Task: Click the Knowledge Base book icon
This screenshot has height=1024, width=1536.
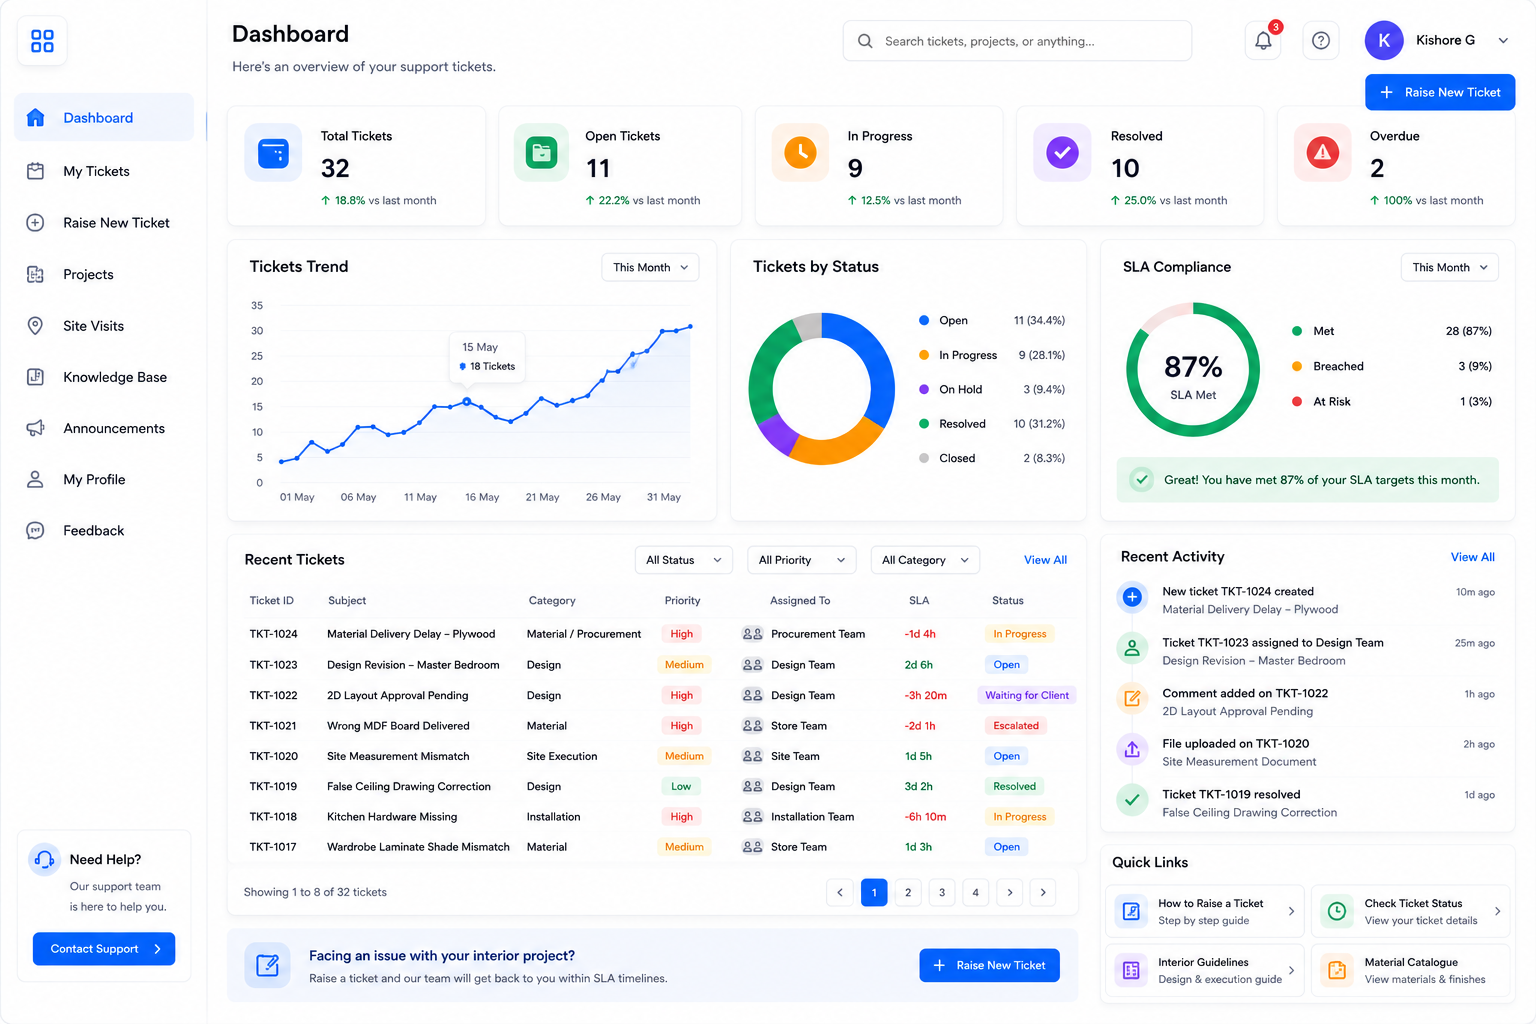Action: click(x=35, y=377)
